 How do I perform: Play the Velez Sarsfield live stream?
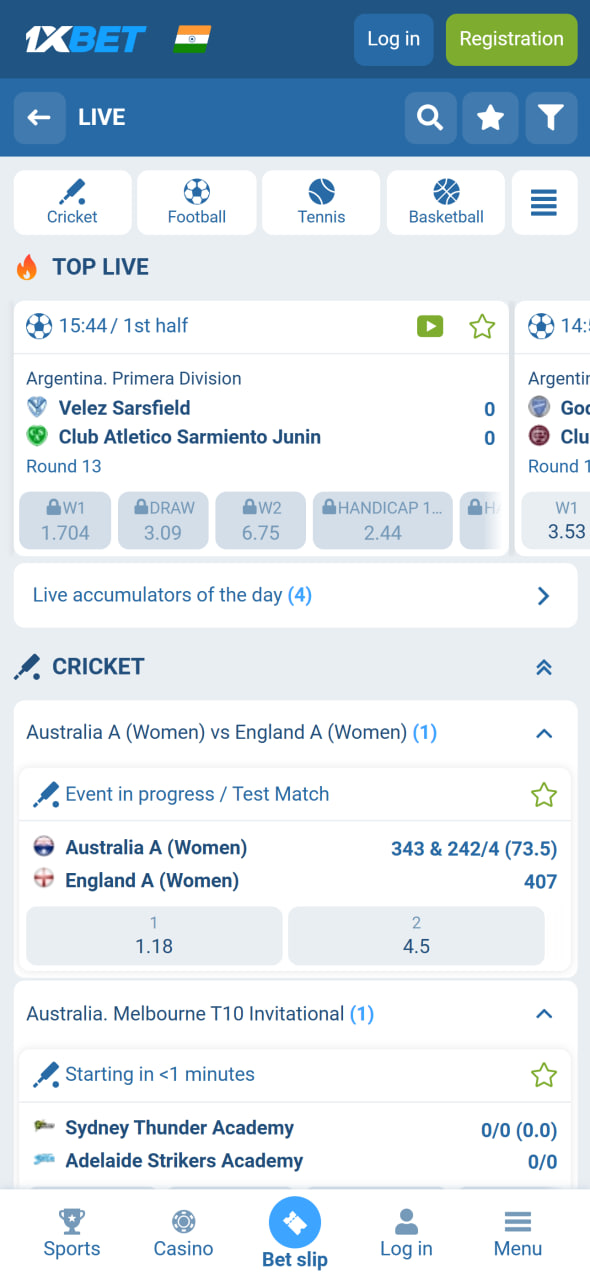(430, 326)
